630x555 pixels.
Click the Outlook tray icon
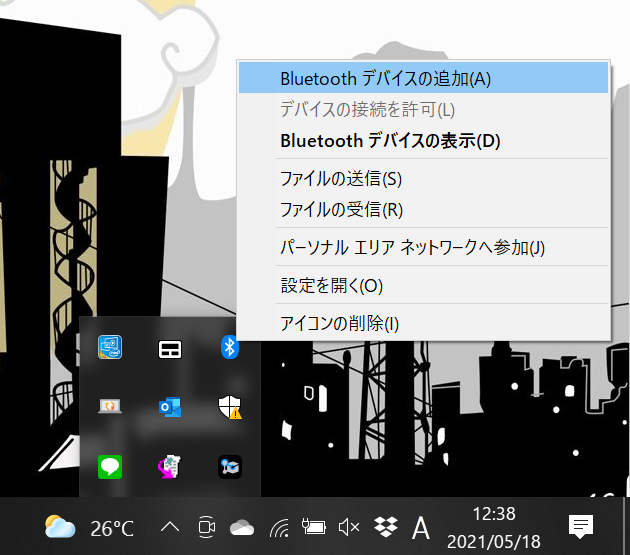coord(170,407)
